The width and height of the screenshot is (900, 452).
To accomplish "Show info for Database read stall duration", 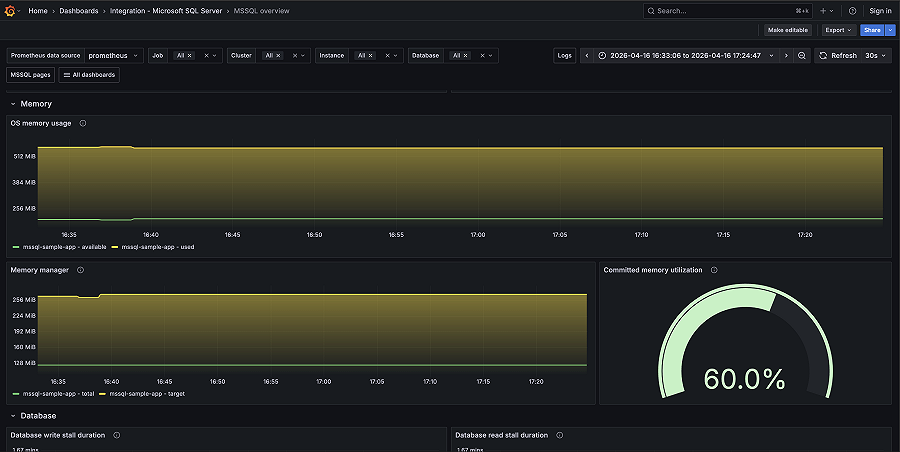I will click(560, 435).
